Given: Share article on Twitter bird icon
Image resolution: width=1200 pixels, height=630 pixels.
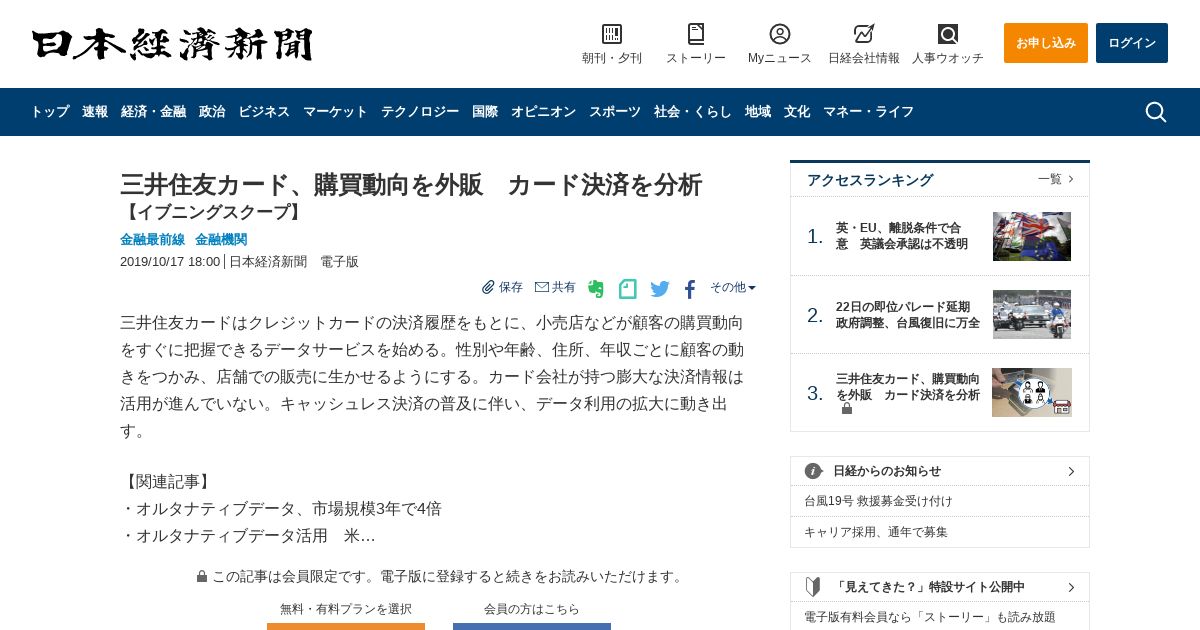Looking at the screenshot, I should click(660, 289).
